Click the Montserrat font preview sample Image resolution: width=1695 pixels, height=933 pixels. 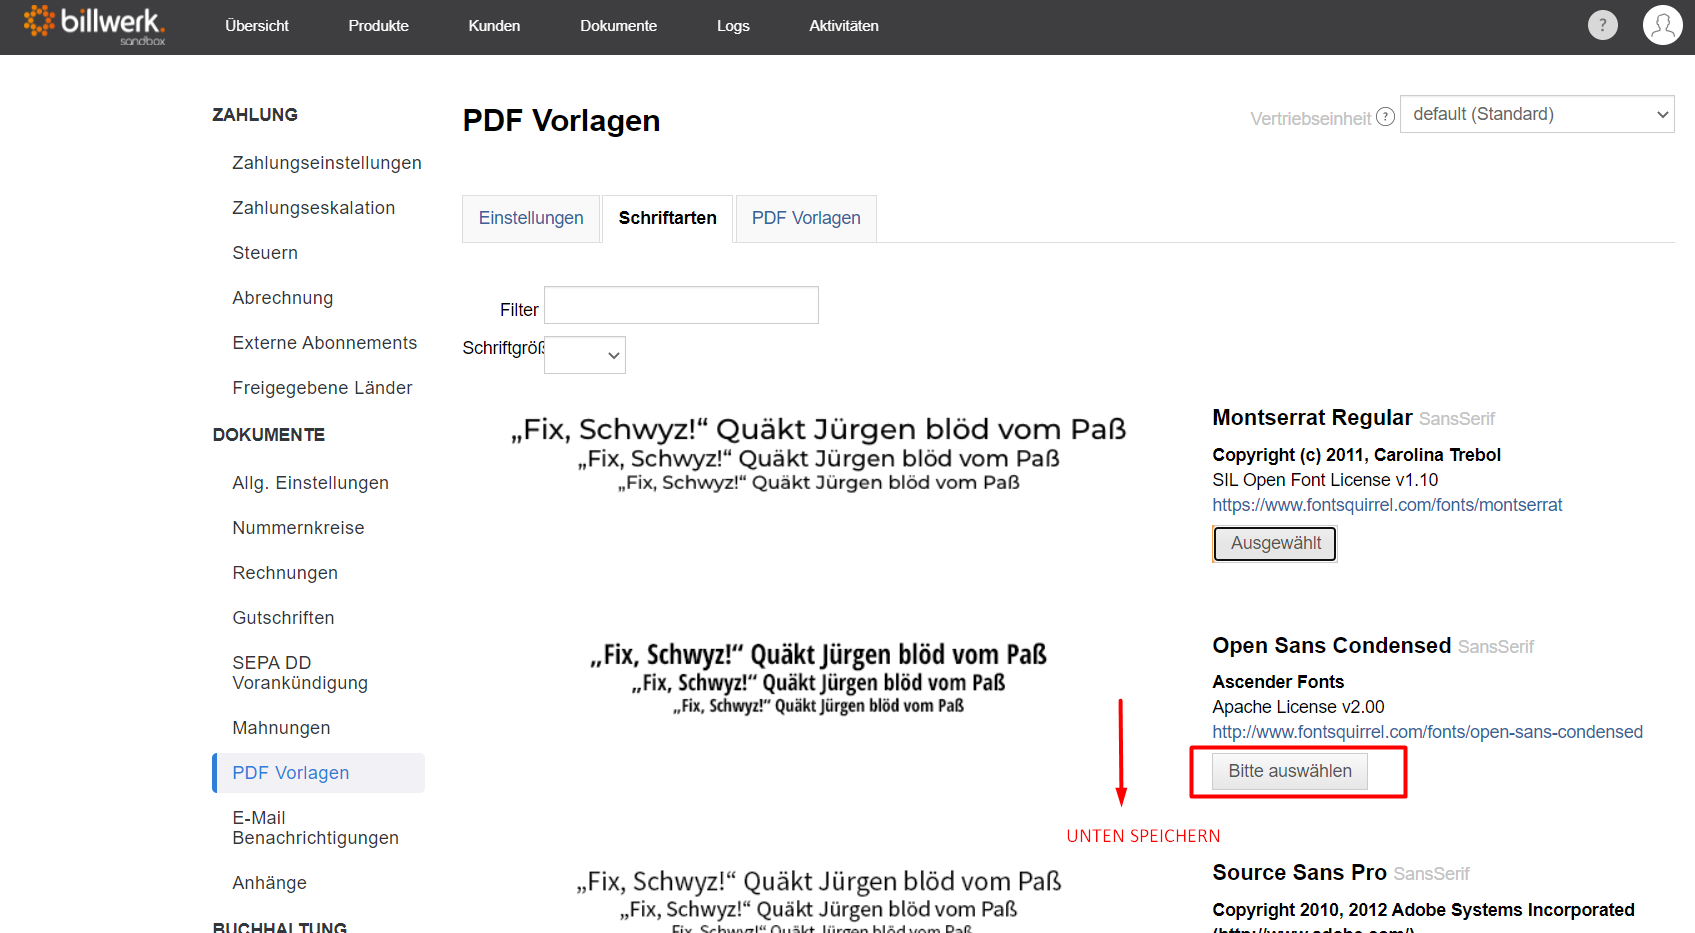(x=818, y=453)
